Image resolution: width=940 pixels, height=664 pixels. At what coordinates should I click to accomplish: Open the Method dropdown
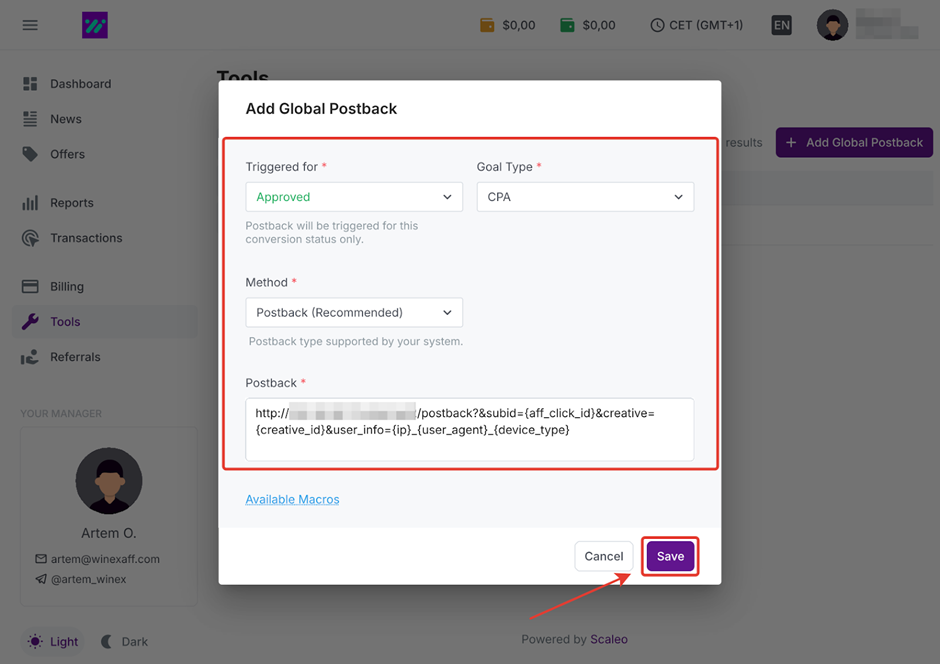(x=354, y=312)
